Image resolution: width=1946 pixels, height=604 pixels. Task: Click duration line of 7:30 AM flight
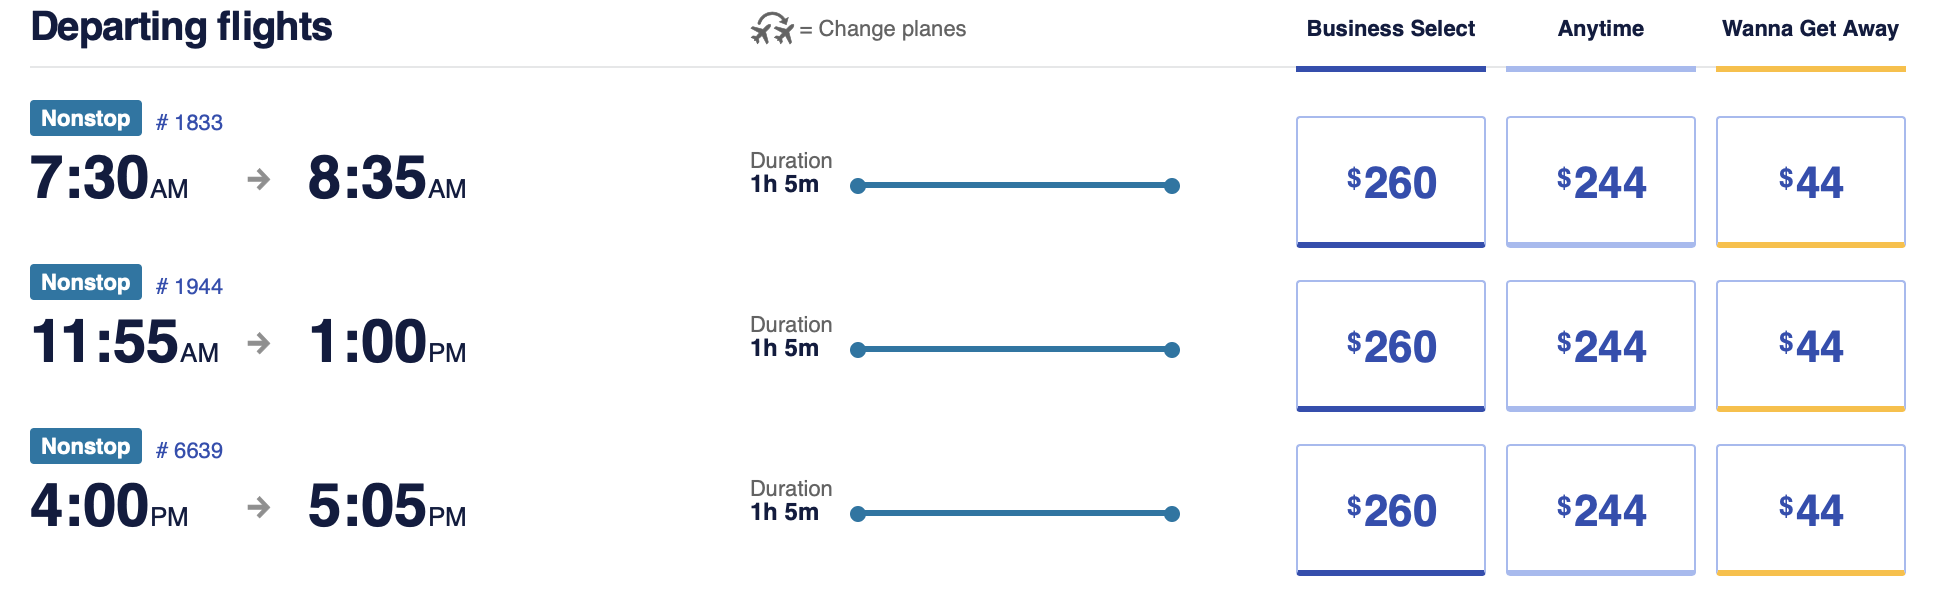pyautogui.click(x=1015, y=185)
